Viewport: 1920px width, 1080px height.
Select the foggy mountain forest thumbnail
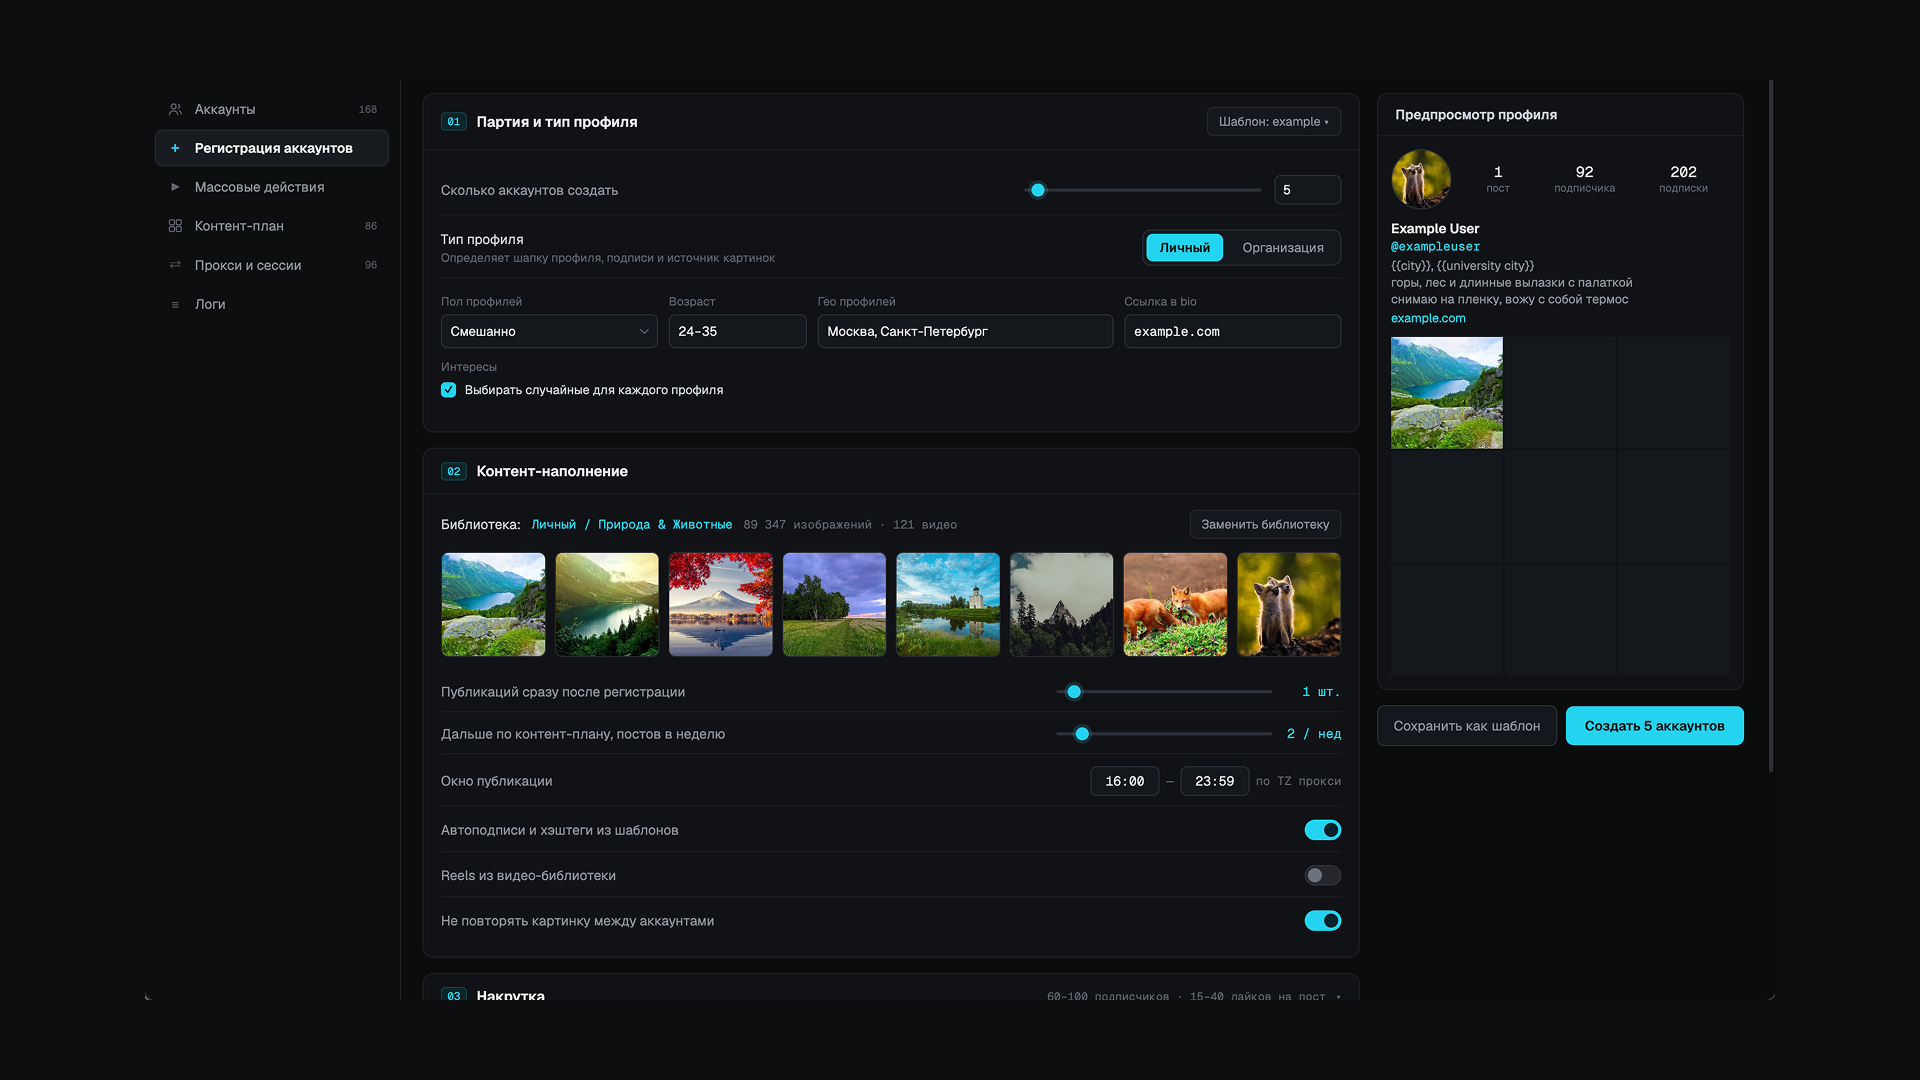coord(1061,604)
